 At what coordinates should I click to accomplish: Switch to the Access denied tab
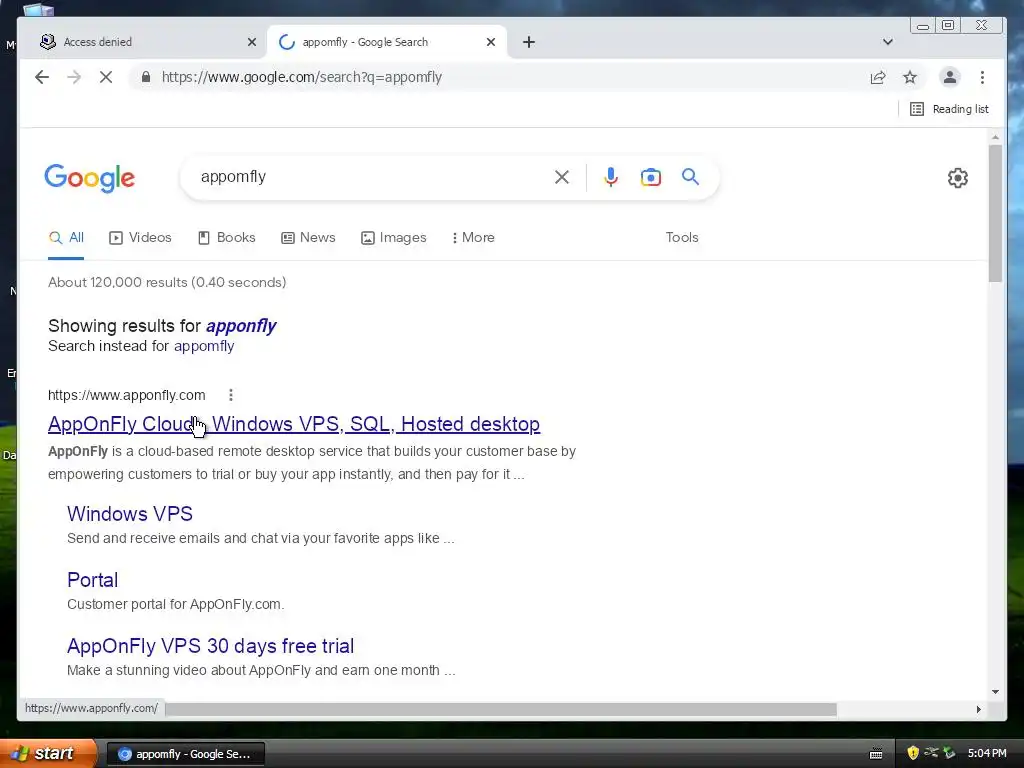point(144,42)
